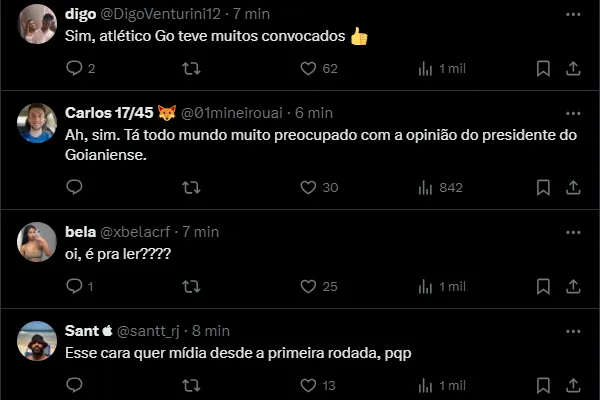Open more options on digo's tweet

point(573,15)
